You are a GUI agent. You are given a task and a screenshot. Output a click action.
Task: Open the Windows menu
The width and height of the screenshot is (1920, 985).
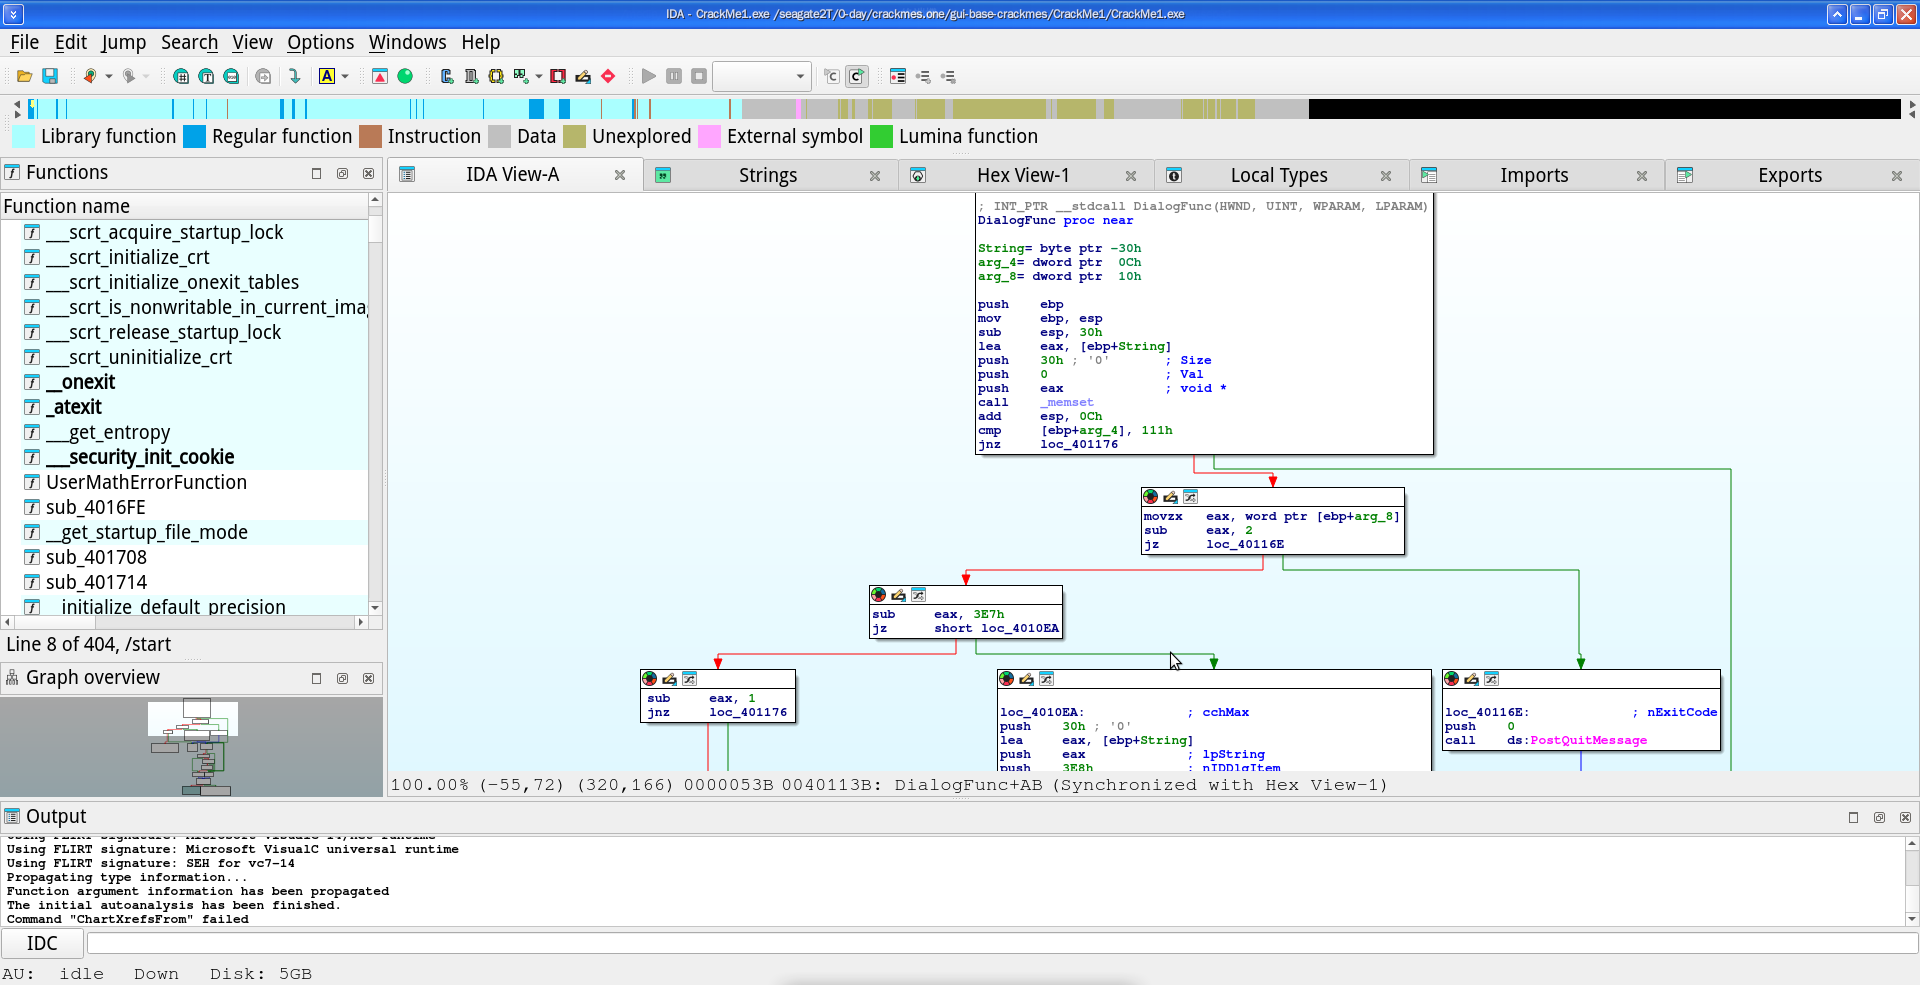coord(407,42)
